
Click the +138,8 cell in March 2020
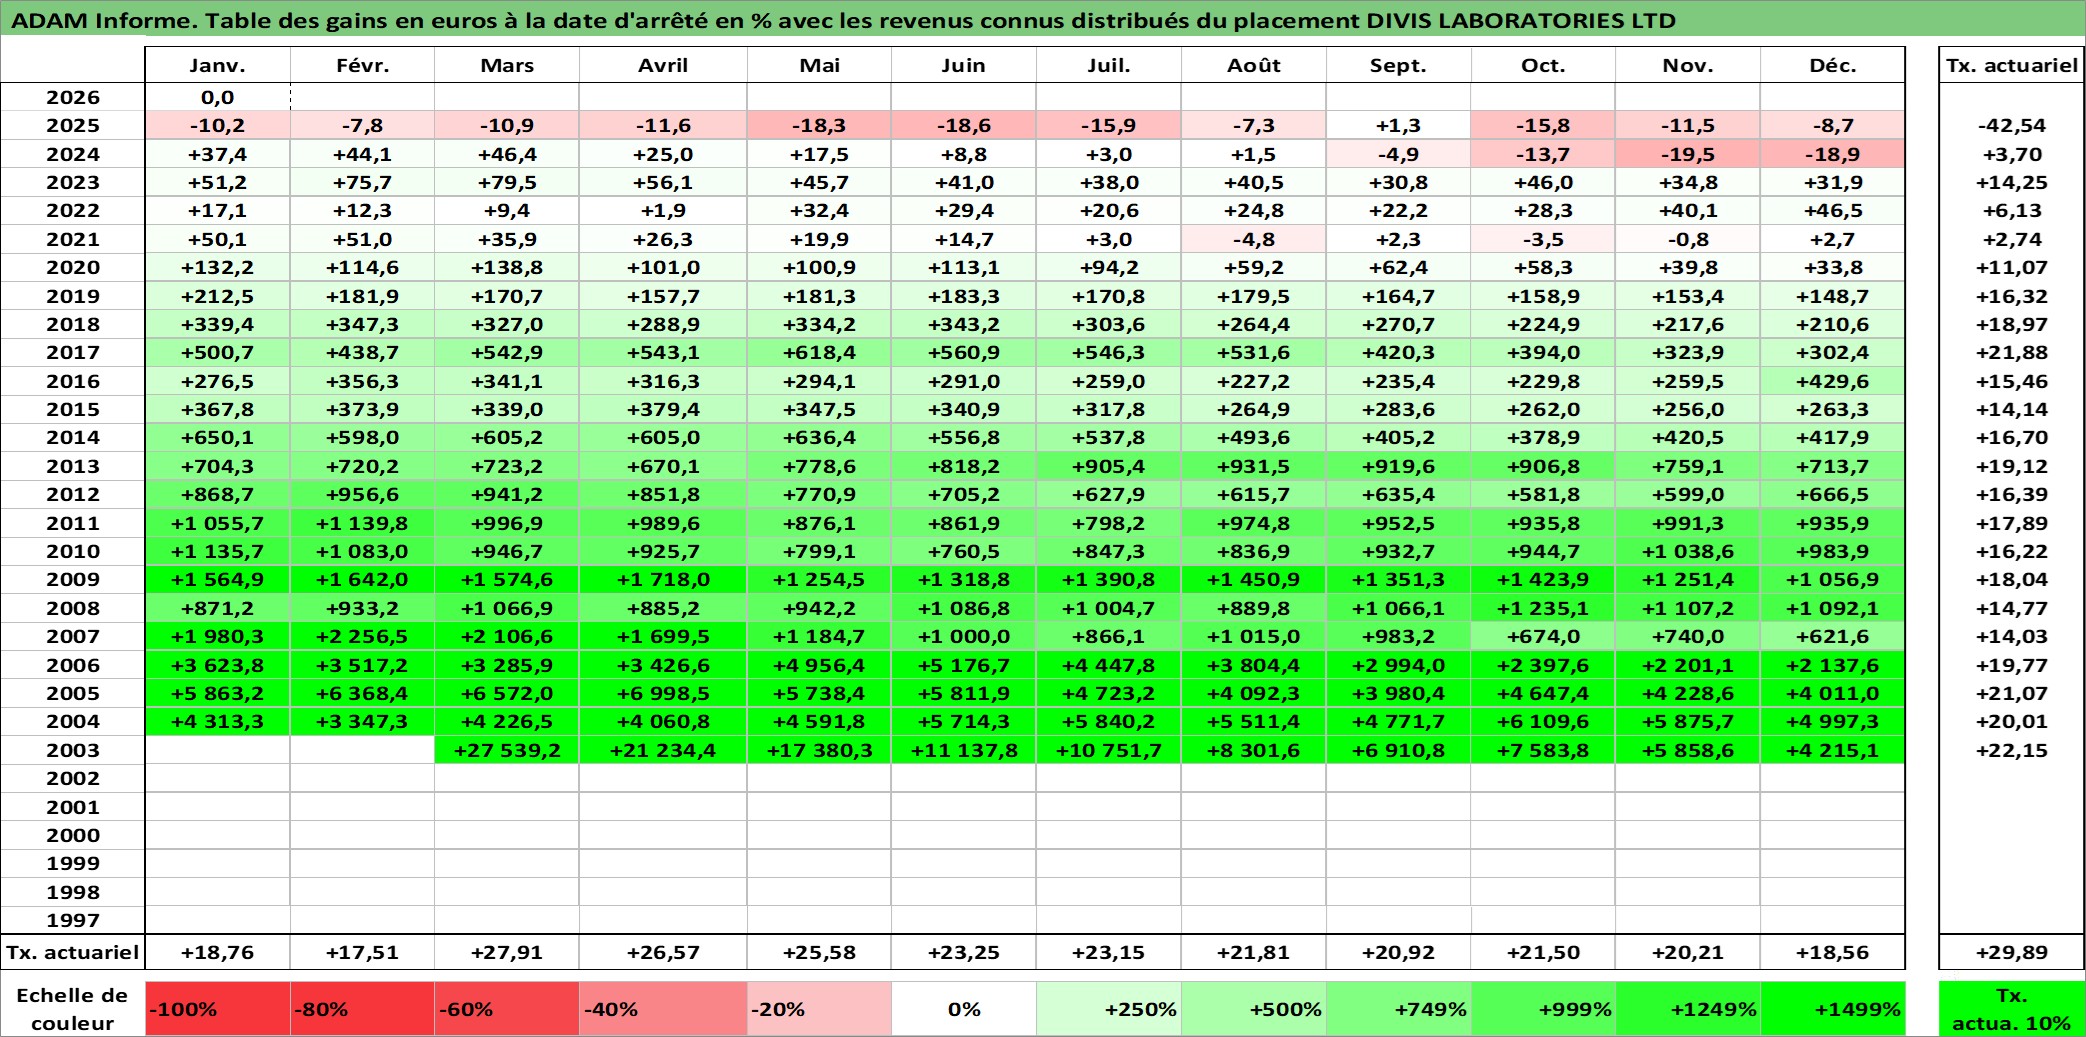coord(507,267)
